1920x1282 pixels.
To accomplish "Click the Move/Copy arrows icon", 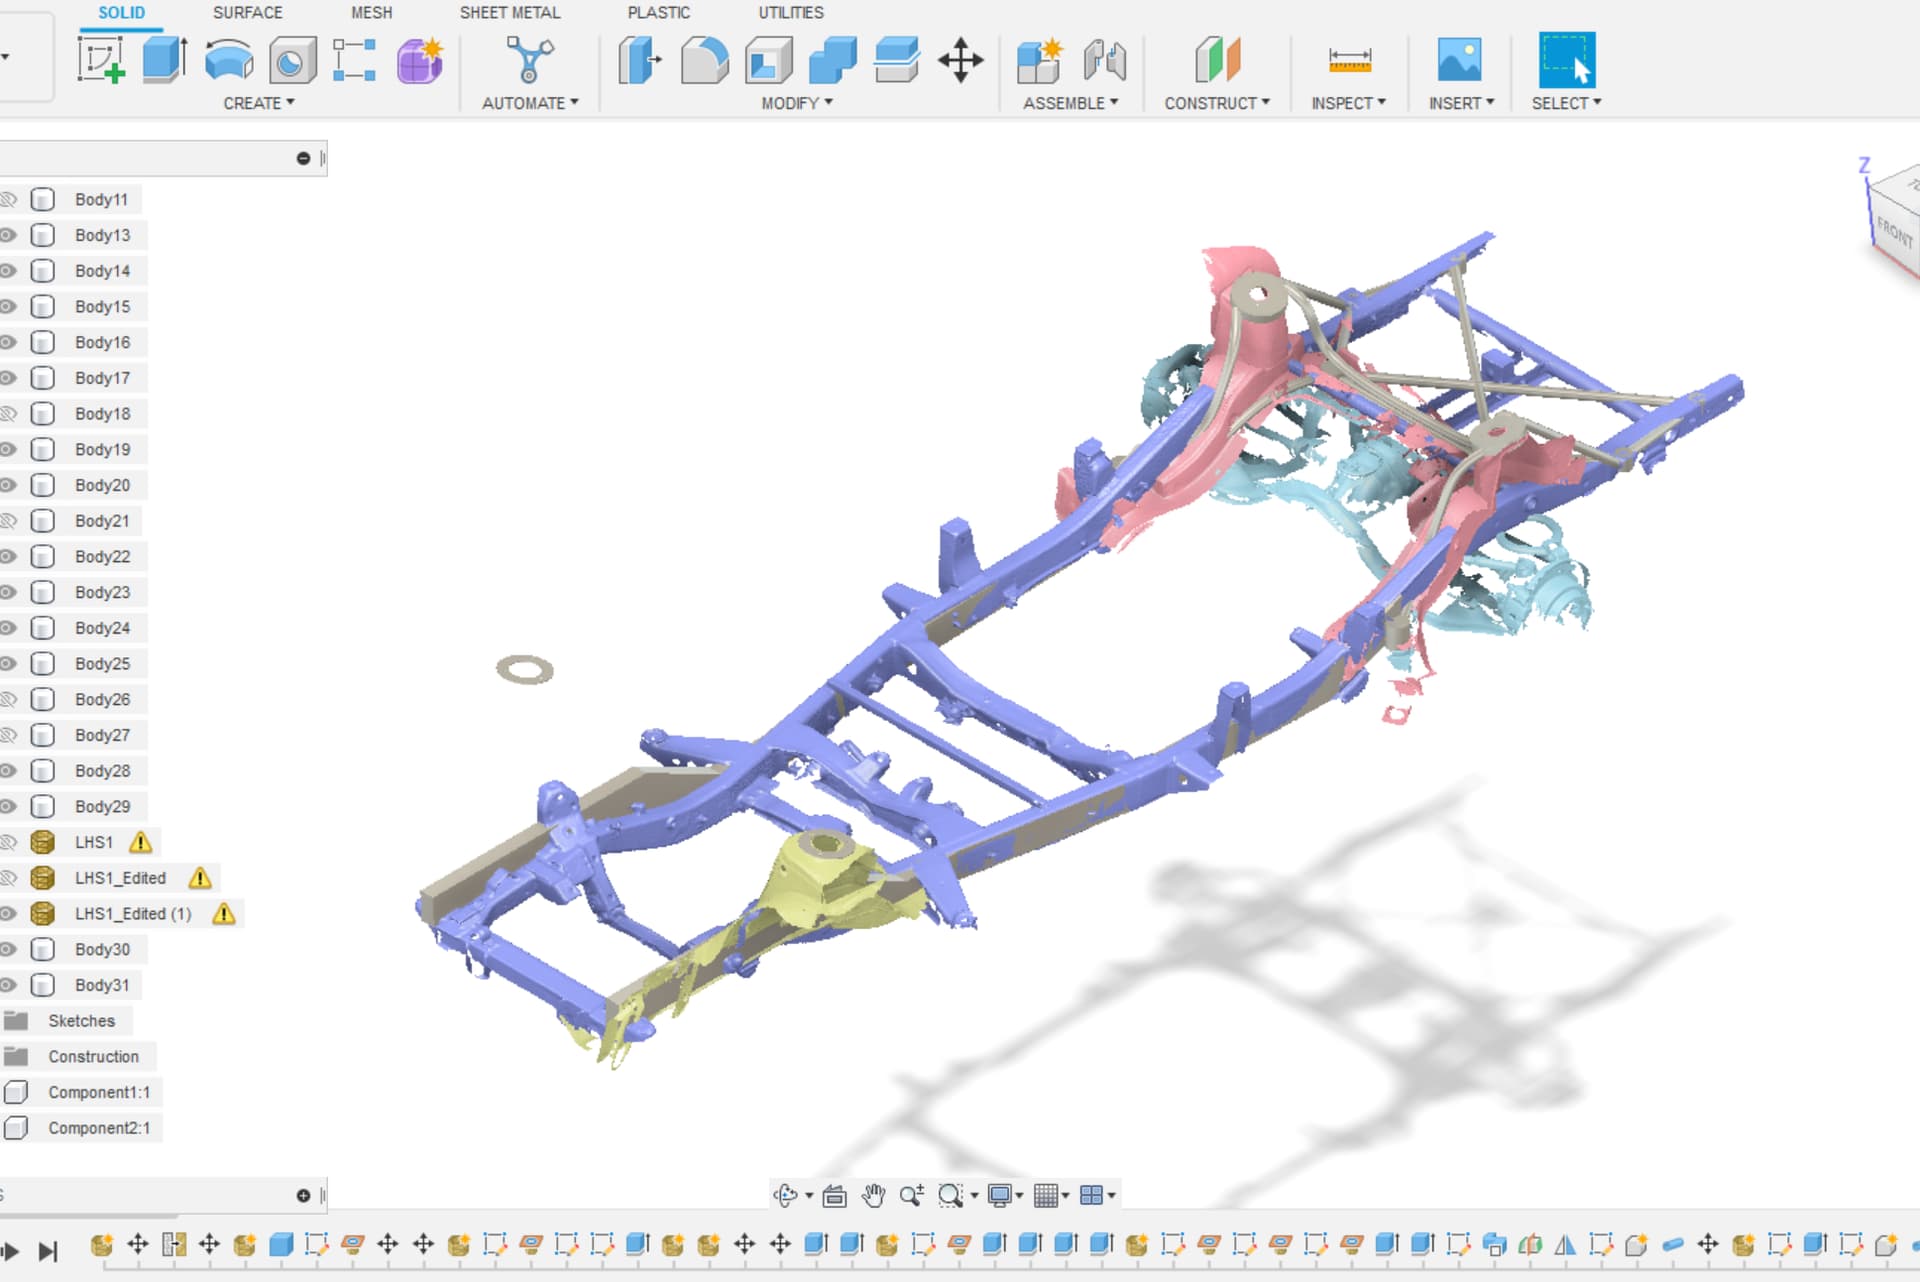I will pos(960,60).
